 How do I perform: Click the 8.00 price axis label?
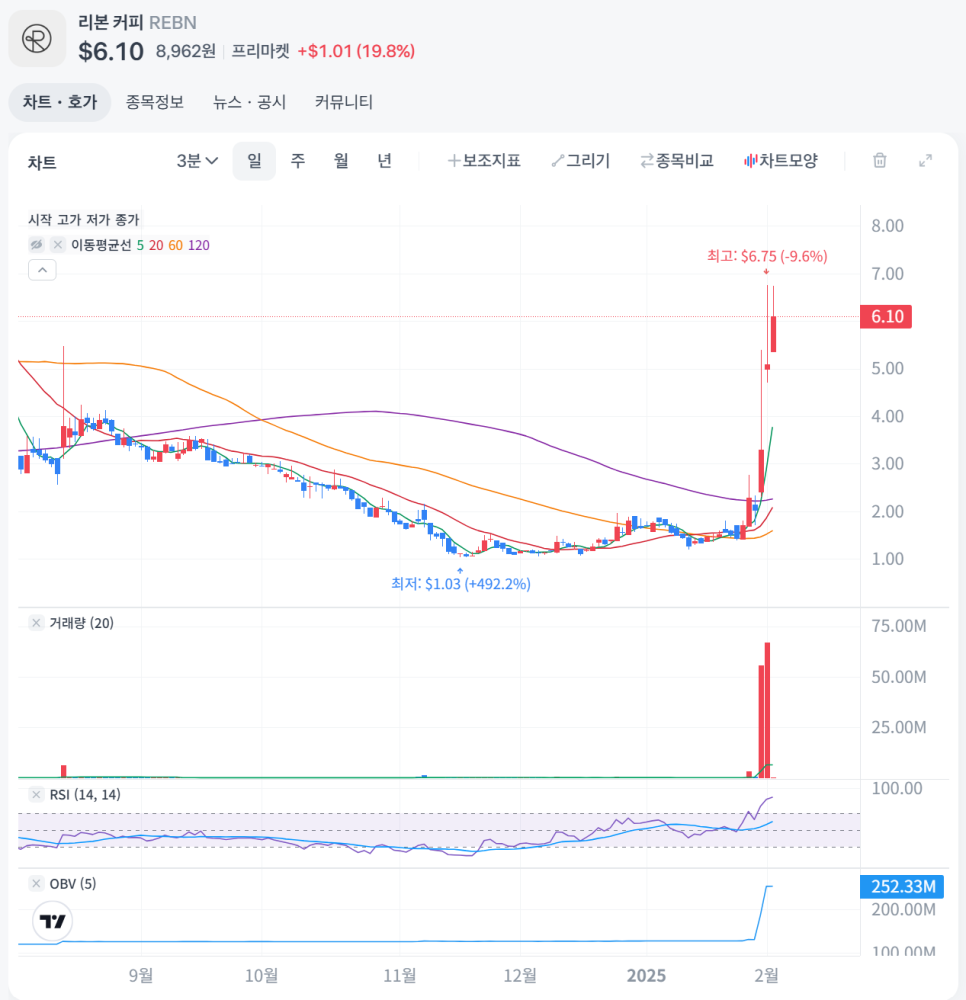[888, 226]
